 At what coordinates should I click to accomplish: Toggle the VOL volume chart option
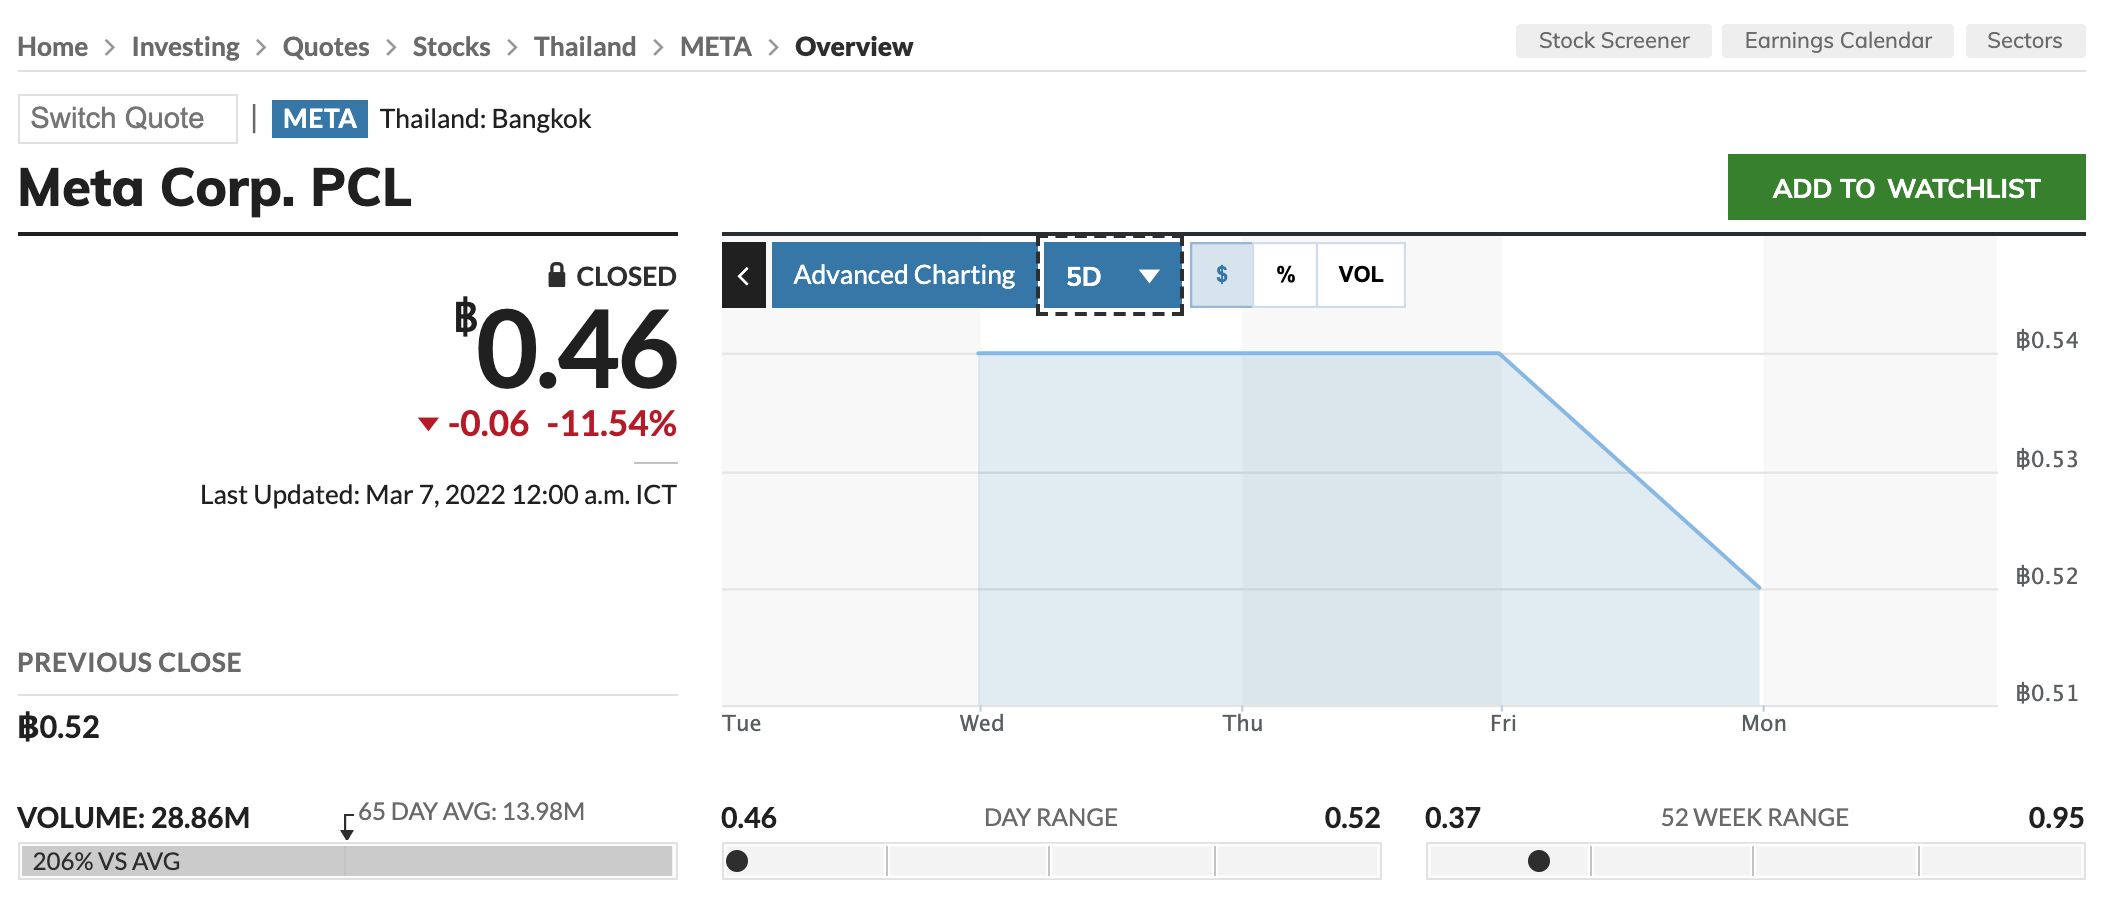(1361, 275)
